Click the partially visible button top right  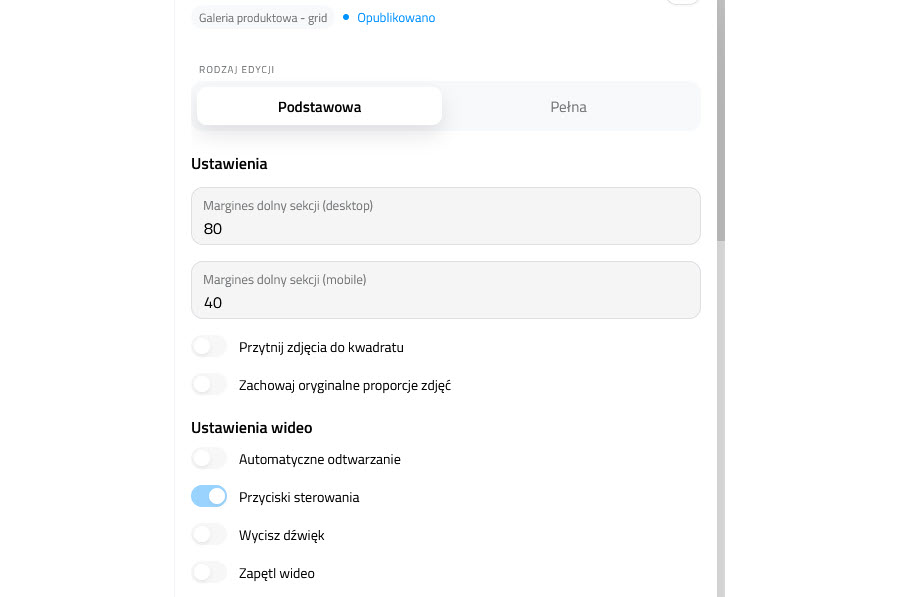point(683,2)
